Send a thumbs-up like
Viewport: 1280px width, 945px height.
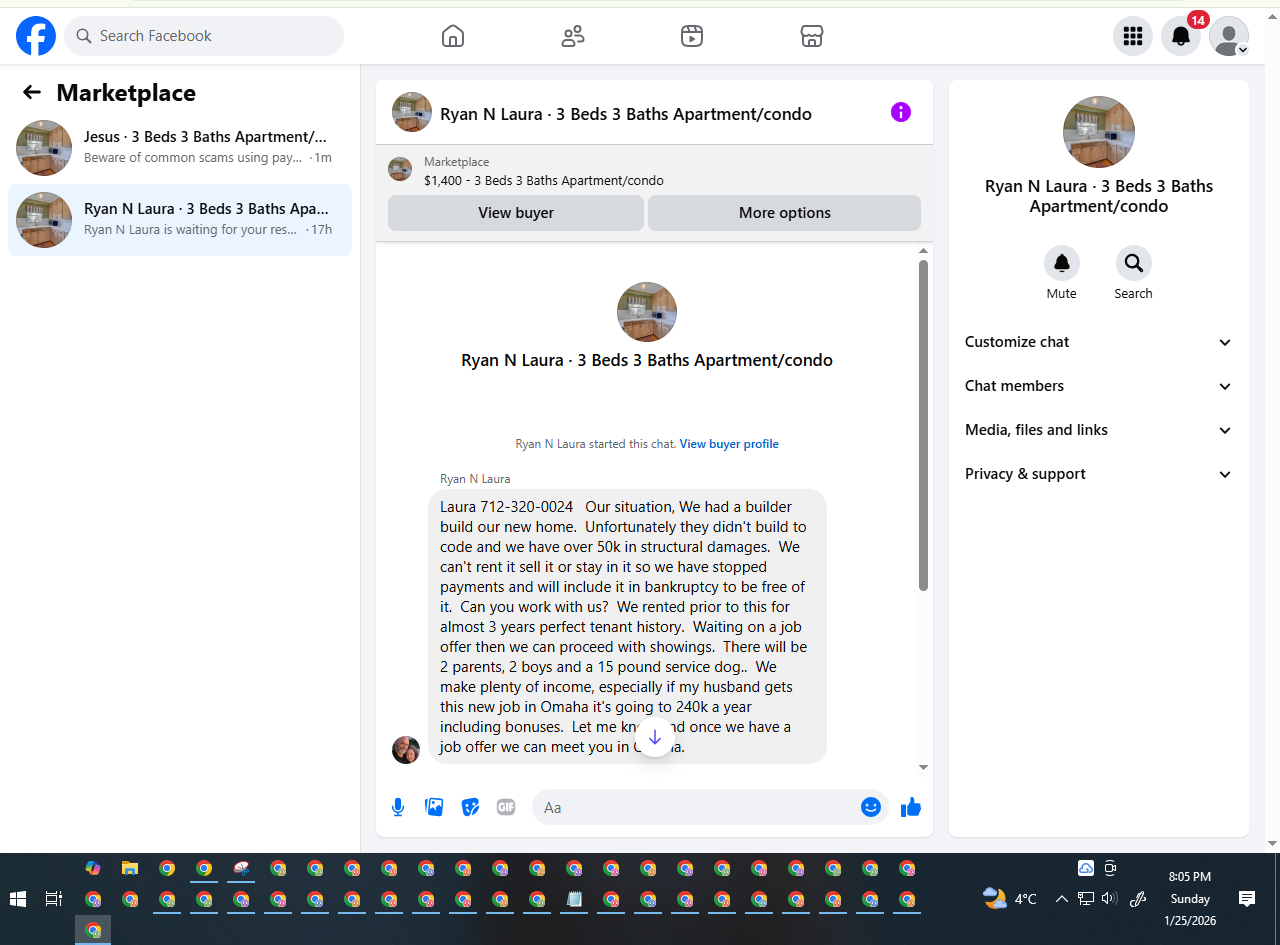point(910,807)
